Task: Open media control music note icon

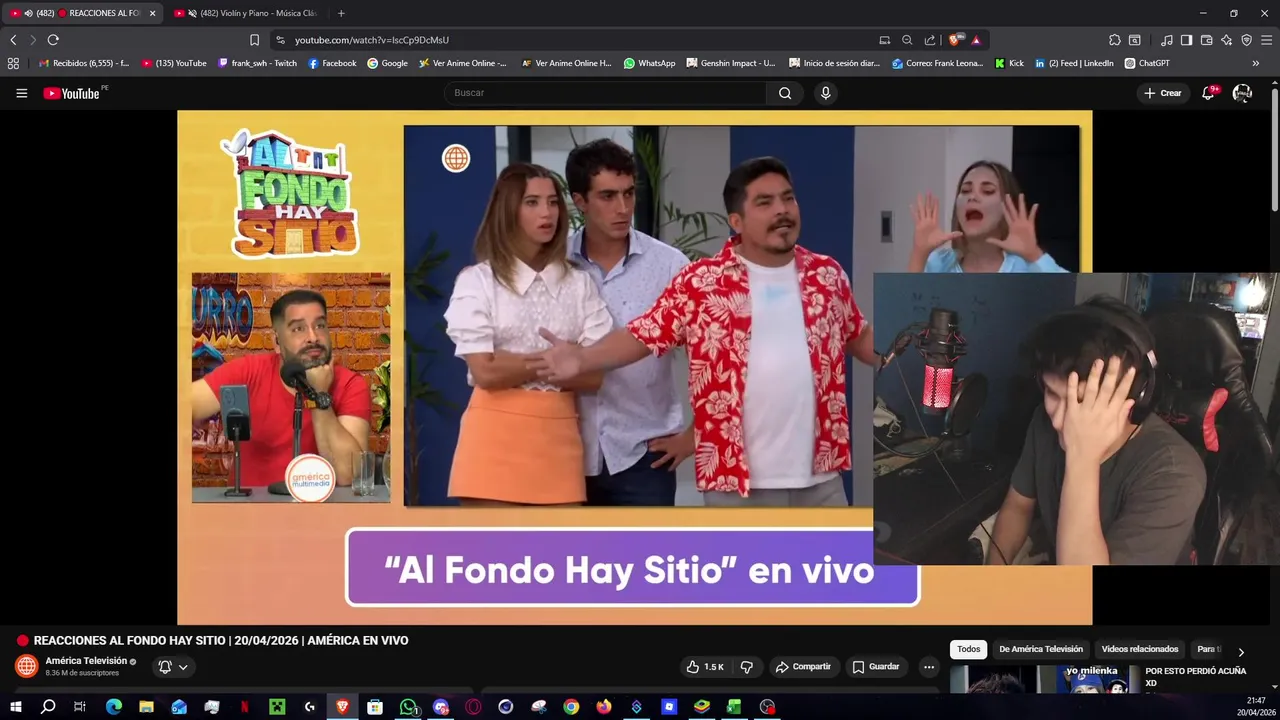Action: click(1167, 40)
